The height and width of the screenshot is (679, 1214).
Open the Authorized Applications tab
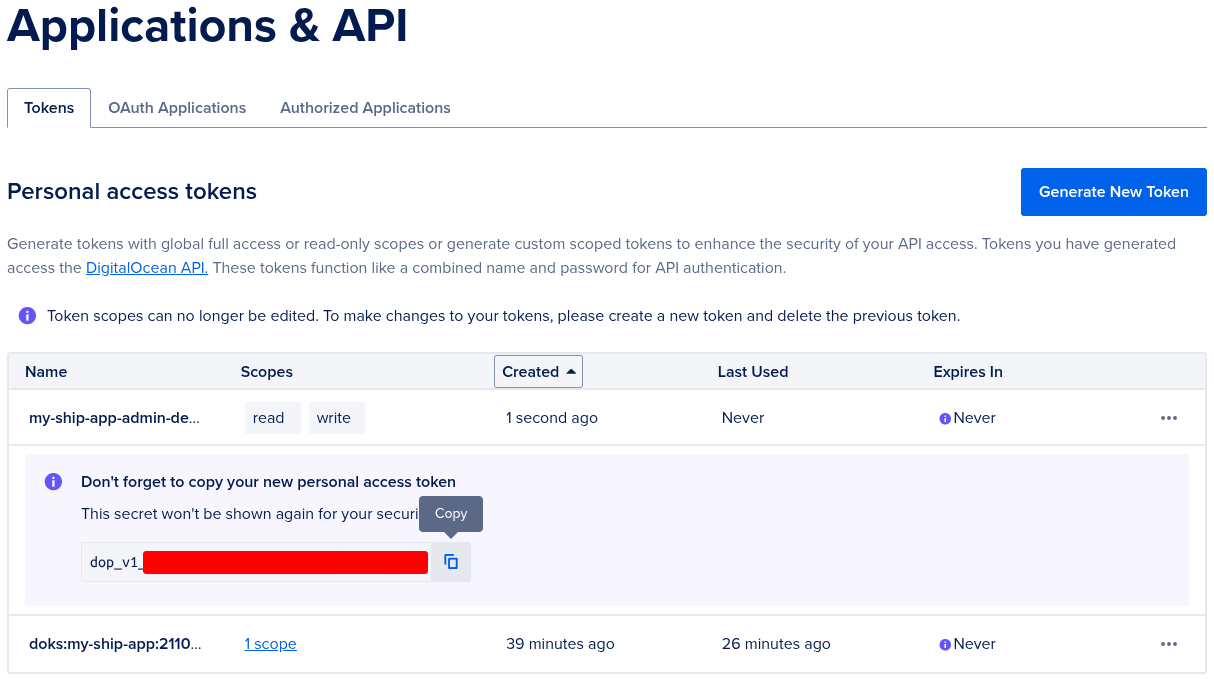pos(365,108)
